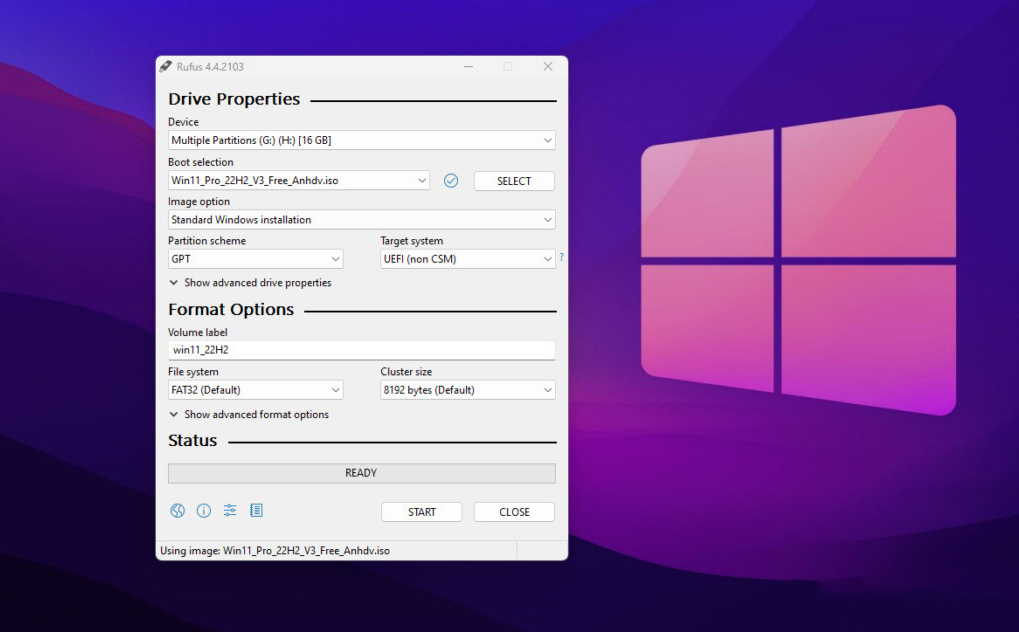This screenshot has height=632, width=1019.
Task: Open the About info icon
Action: [204, 511]
